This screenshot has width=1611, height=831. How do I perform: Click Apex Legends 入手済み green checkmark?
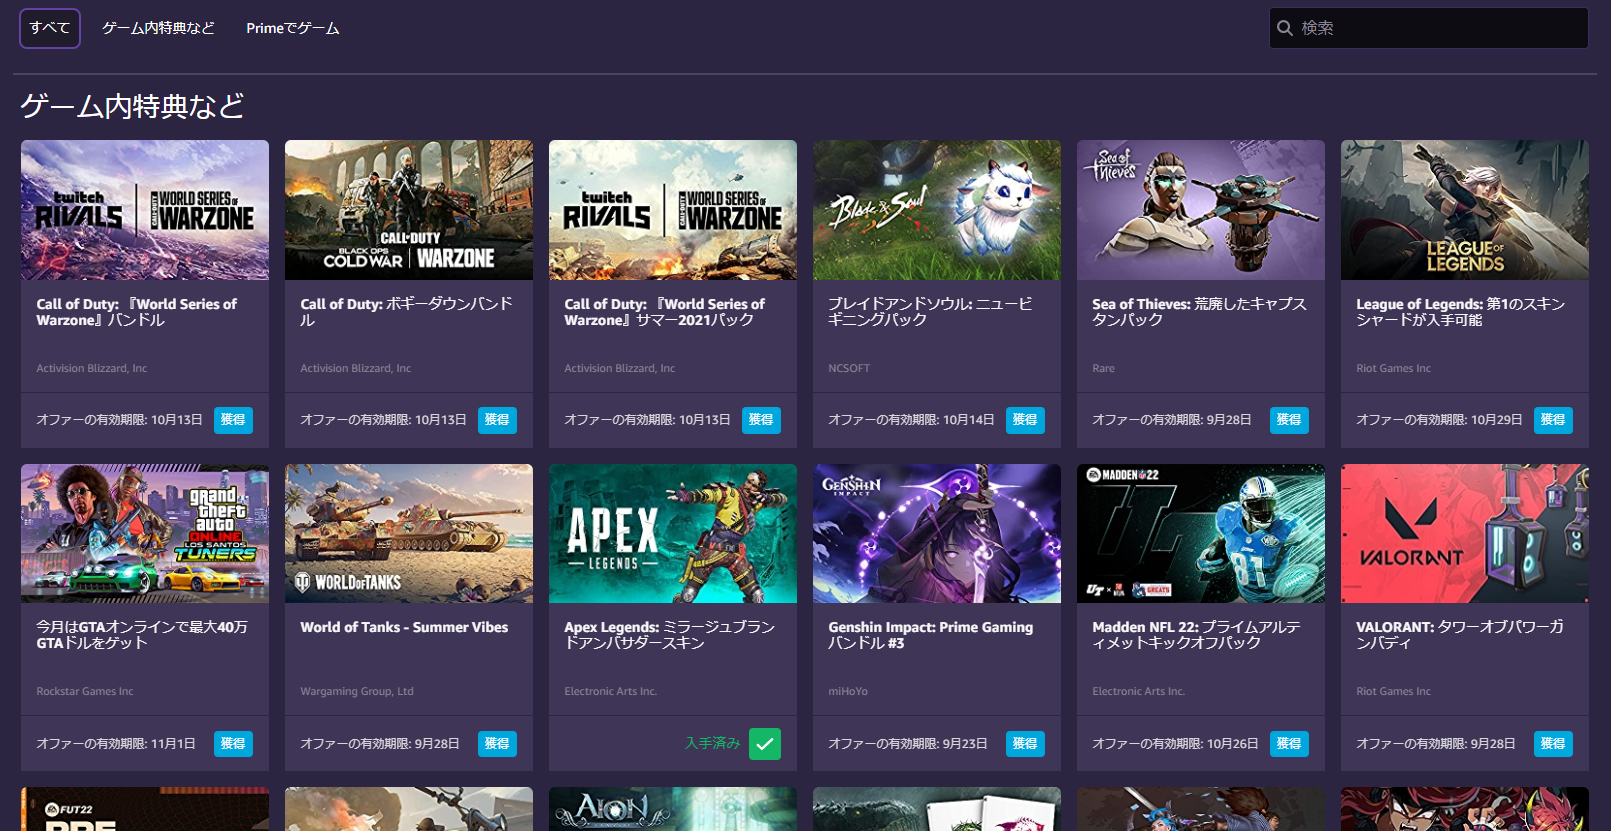765,744
